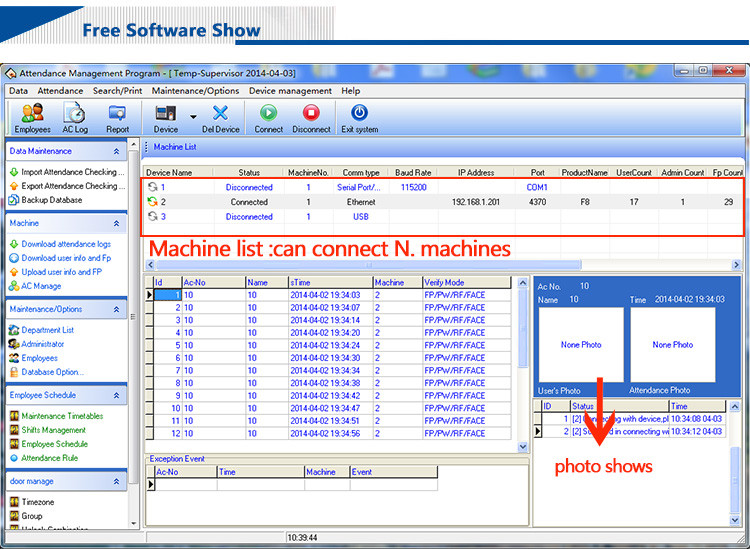Open the AC Log toolbar icon
The width and height of the screenshot is (750, 549).
point(75,114)
